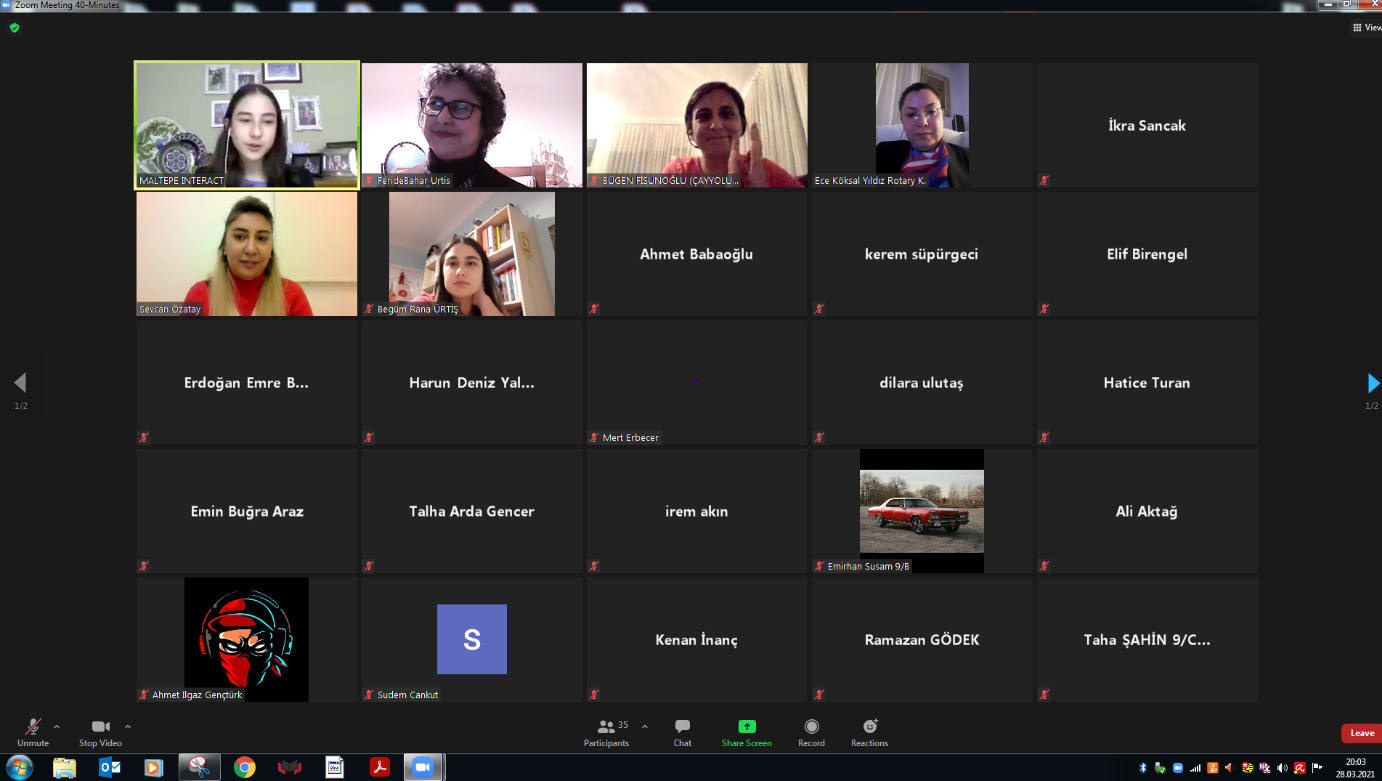The height and width of the screenshot is (781, 1382).
Task: Expand Participants options arrow
Action: pos(644,727)
